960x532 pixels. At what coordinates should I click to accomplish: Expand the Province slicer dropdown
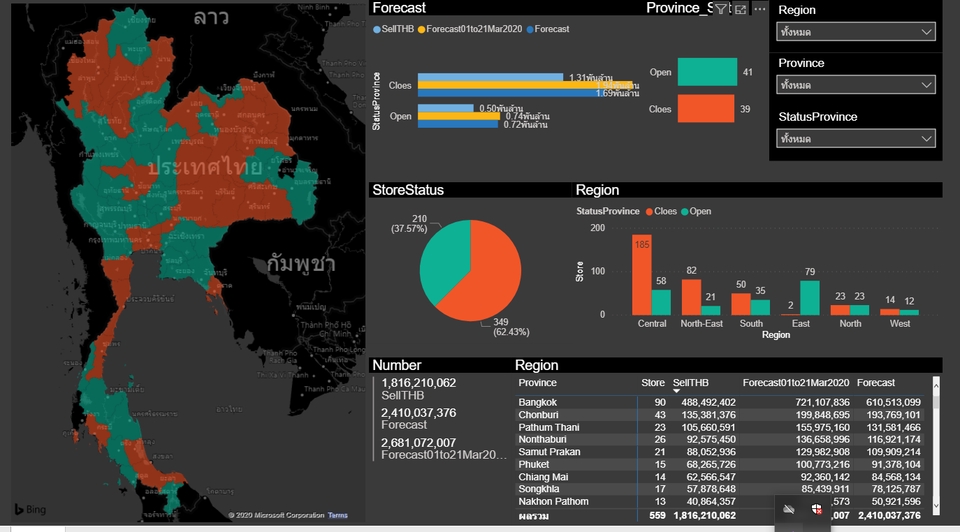point(856,85)
